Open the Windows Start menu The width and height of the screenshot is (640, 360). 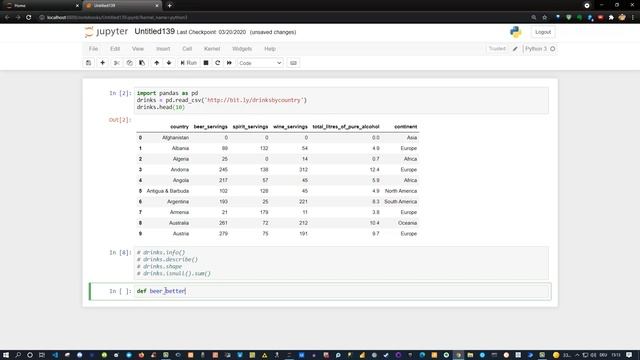coord(6,355)
